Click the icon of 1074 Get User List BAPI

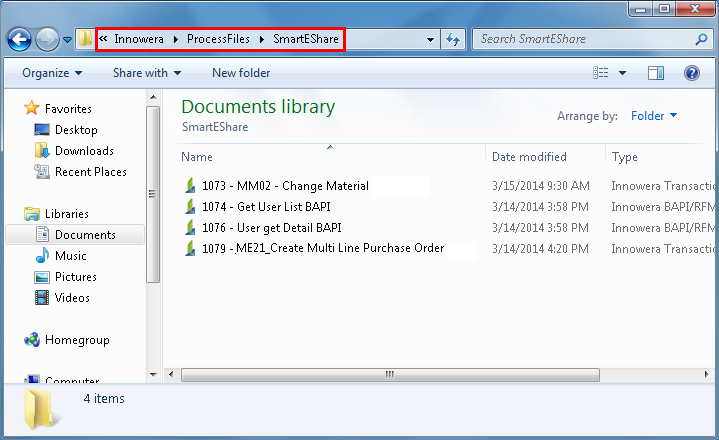(190, 207)
